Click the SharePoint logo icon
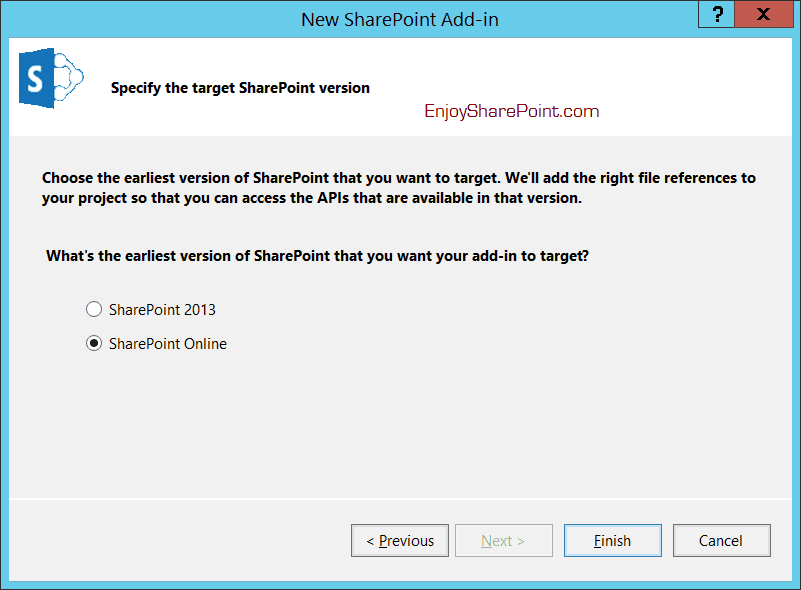The width and height of the screenshot is (801, 590). (x=51, y=78)
